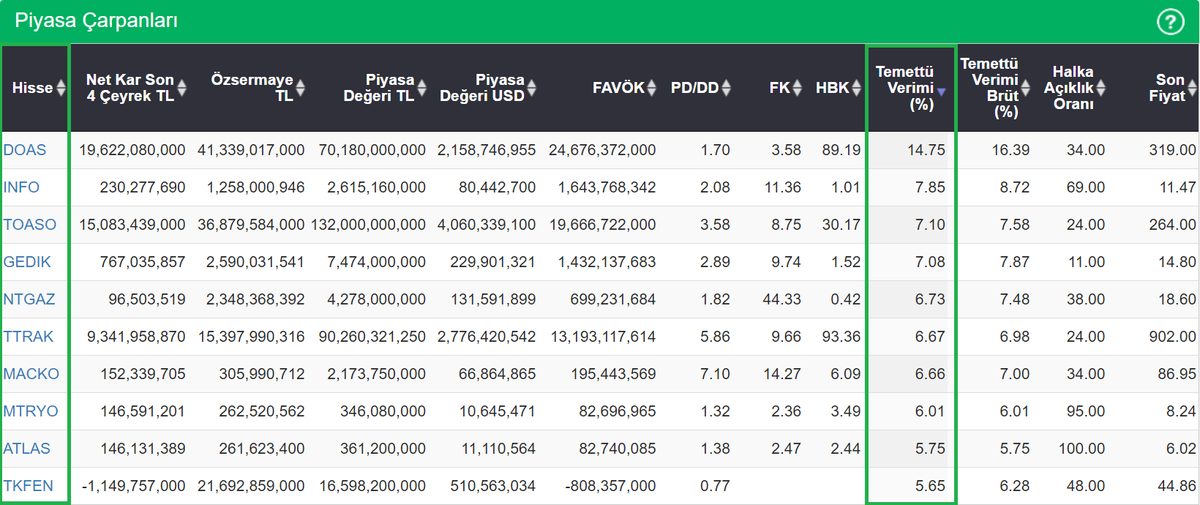The height and width of the screenshot is (505, 1200).
Task: Sort by Net Kar Son 4 Çeyrek TL arrows
Action: 183,88
